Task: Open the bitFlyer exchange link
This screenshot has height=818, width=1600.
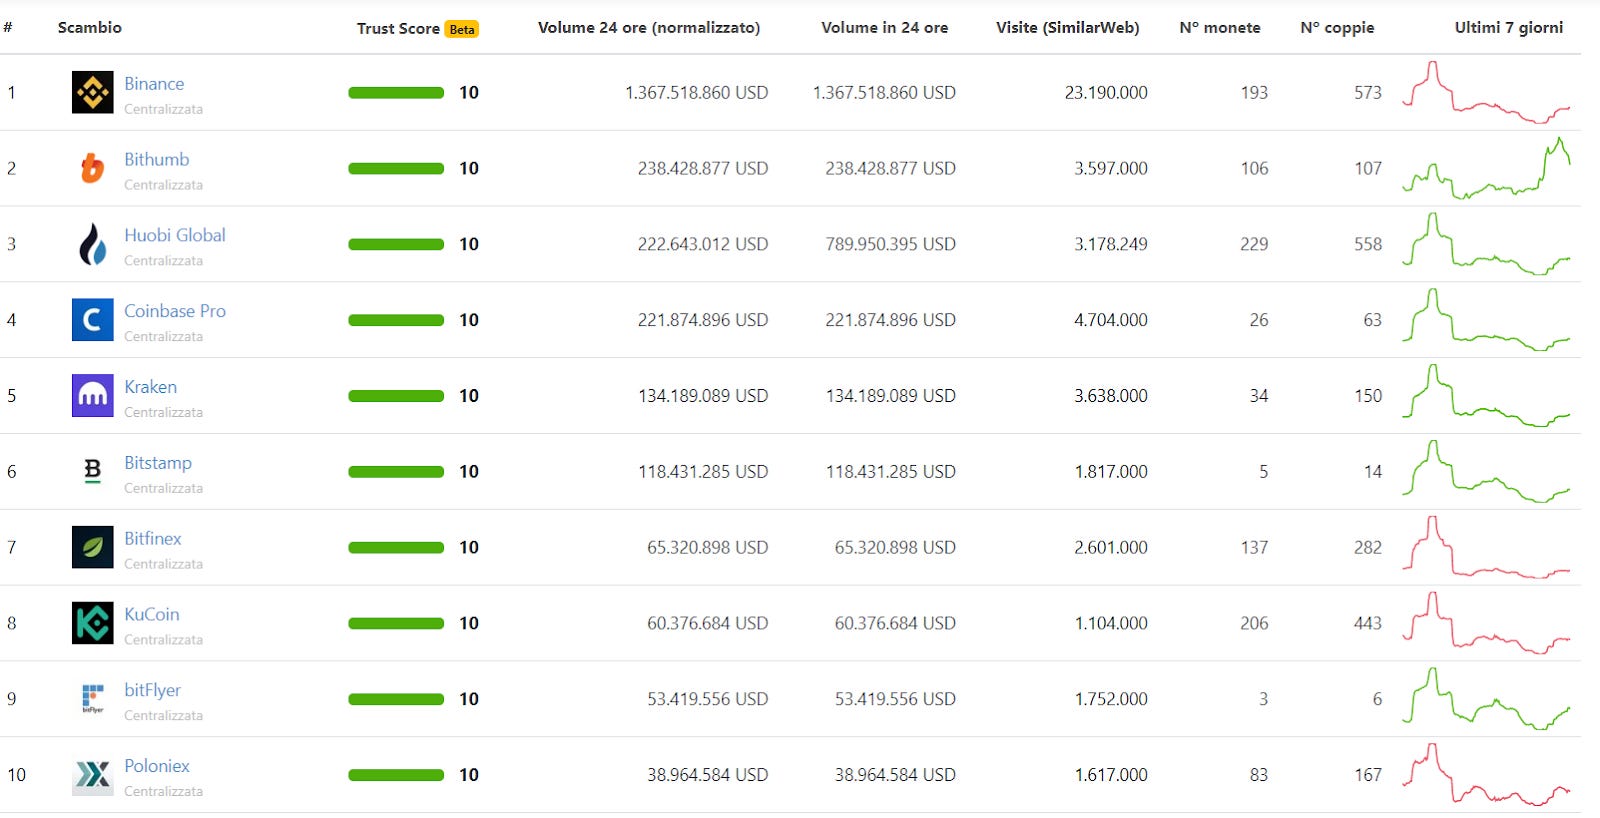Action: (152, 690)
